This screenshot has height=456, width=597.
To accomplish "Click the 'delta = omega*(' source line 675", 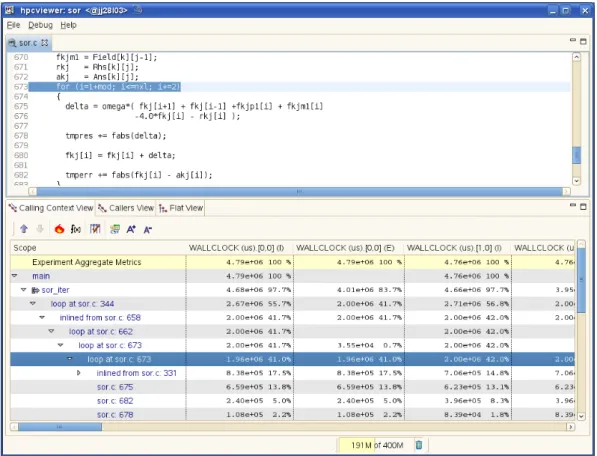I will 194,106.
